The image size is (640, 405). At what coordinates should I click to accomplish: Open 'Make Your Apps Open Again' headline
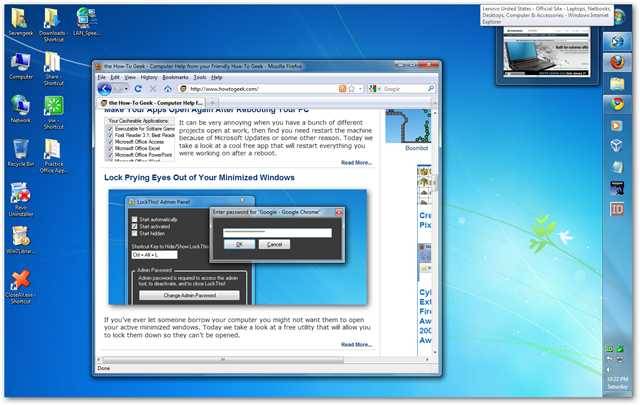(207, 110)
